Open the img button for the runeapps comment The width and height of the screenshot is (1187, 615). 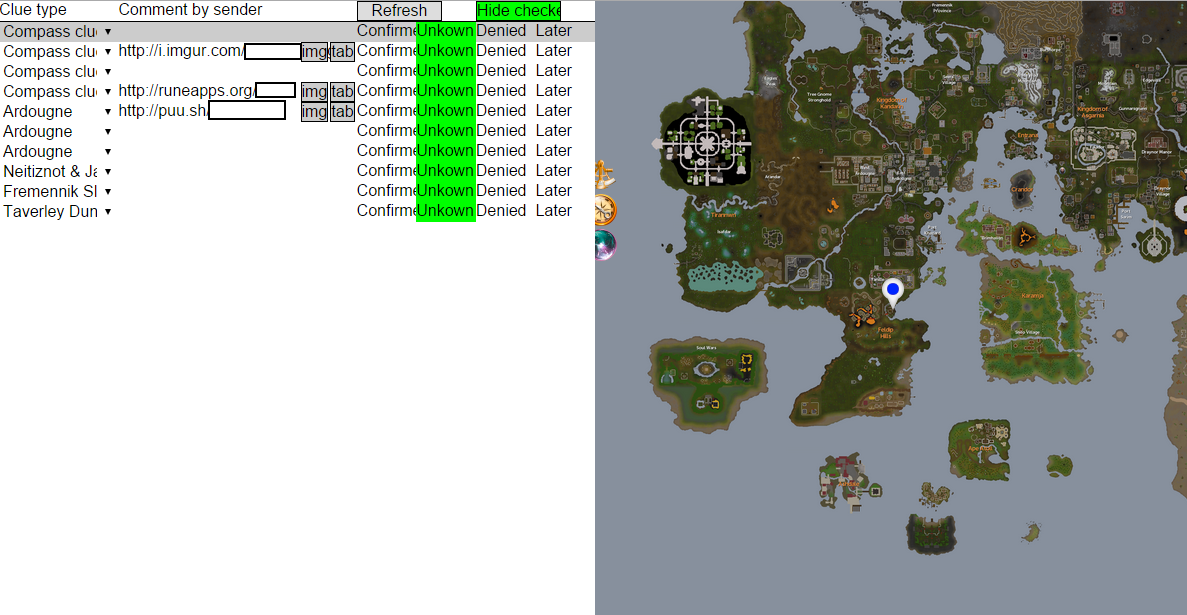314,92
